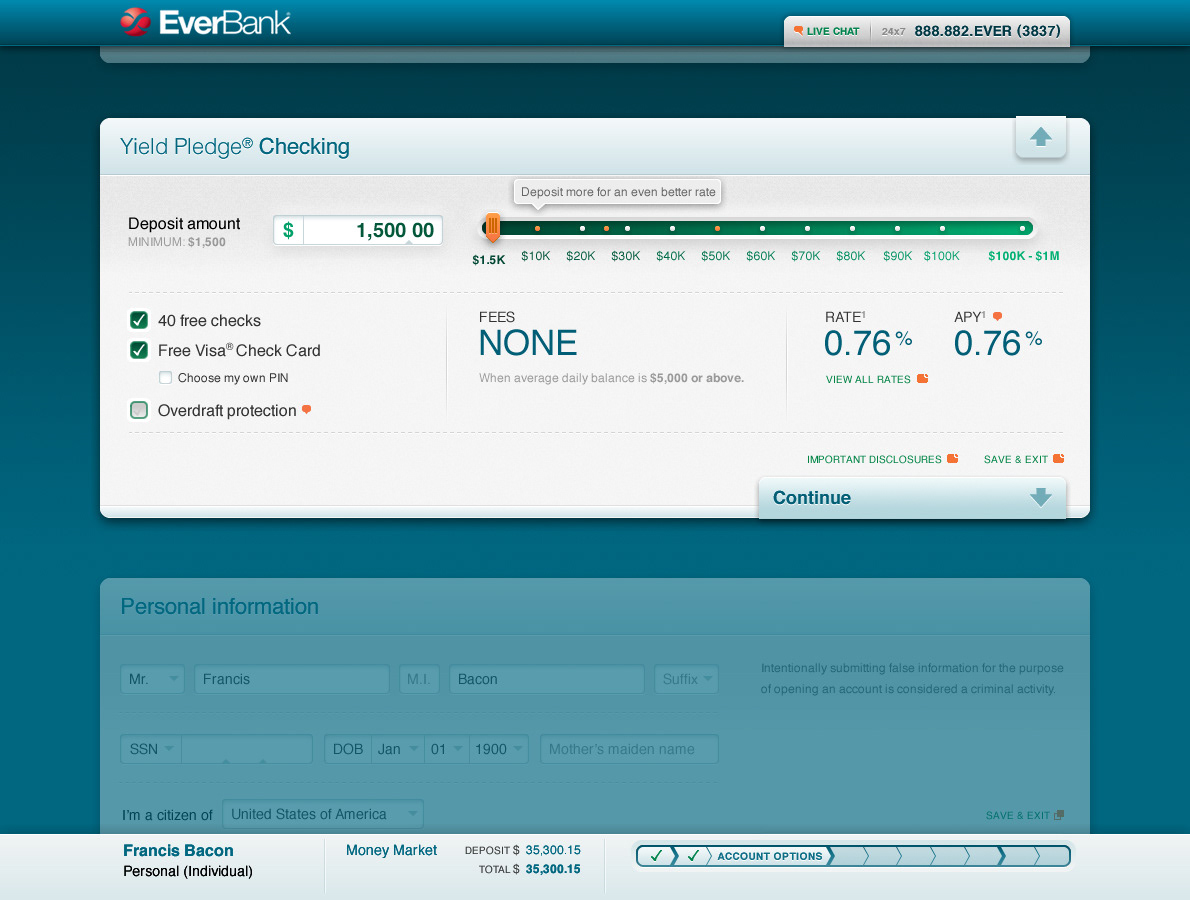Click the SSN number input field
This screenshot has width=1190, height=900.
pyautogui.click(x=247, y=749)
